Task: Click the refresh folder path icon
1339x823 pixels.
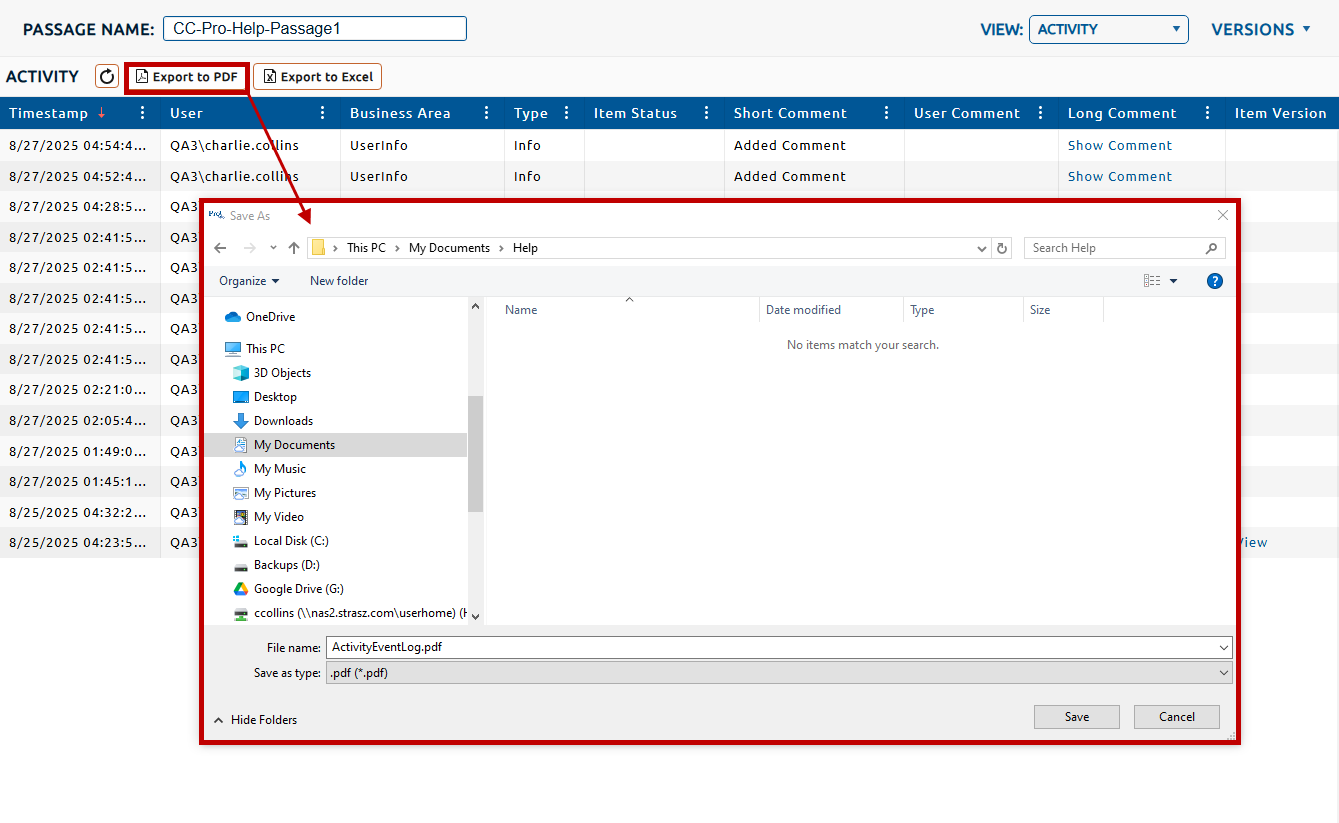Action: coord(1002,248)
